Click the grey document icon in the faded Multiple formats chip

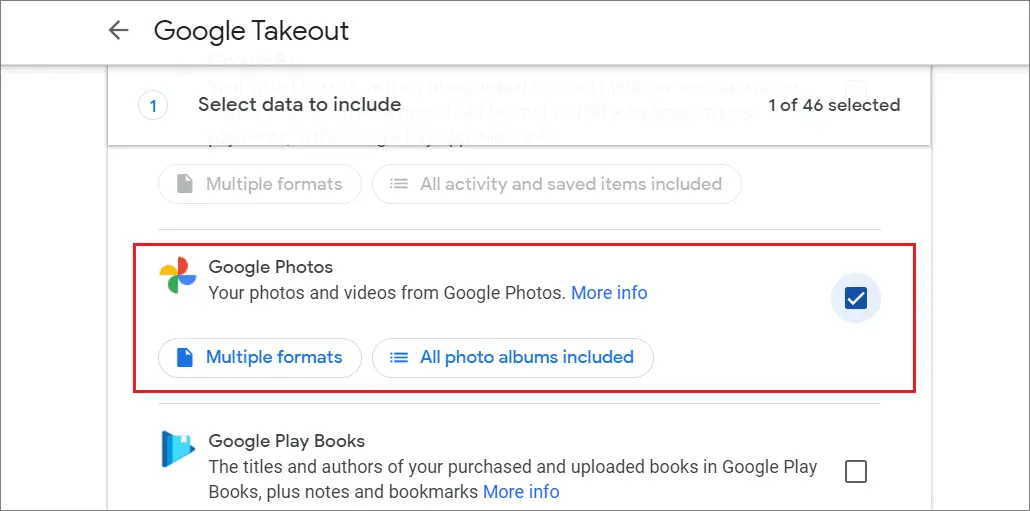coord(185,184)
